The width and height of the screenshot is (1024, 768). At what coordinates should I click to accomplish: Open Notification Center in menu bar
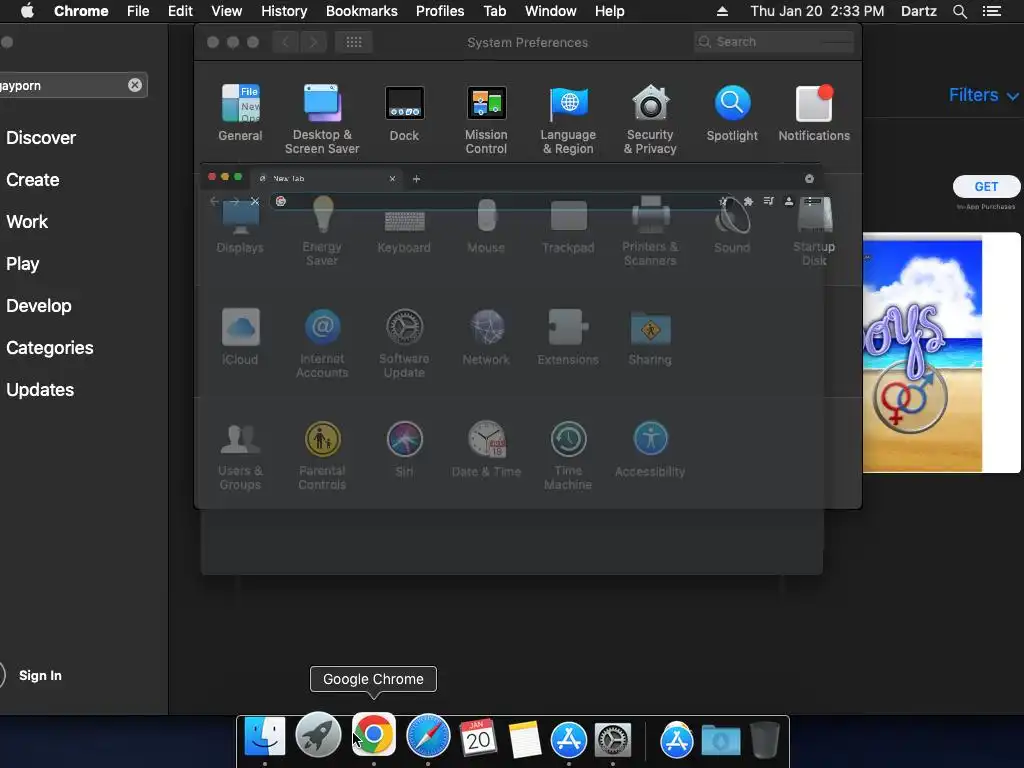[992, 11]
